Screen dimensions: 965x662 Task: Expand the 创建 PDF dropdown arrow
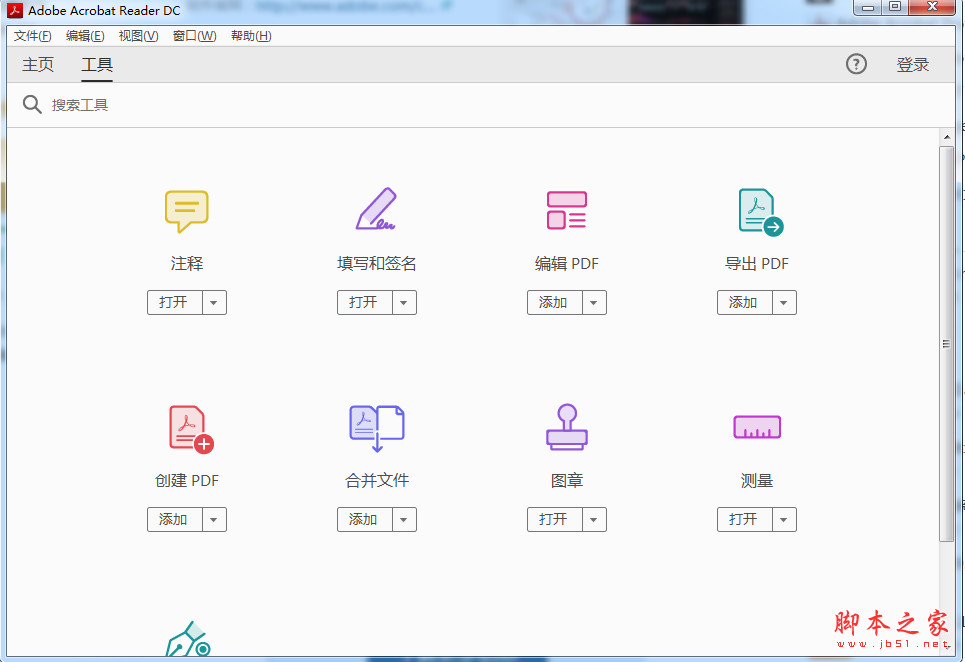[x=214, y=520]
